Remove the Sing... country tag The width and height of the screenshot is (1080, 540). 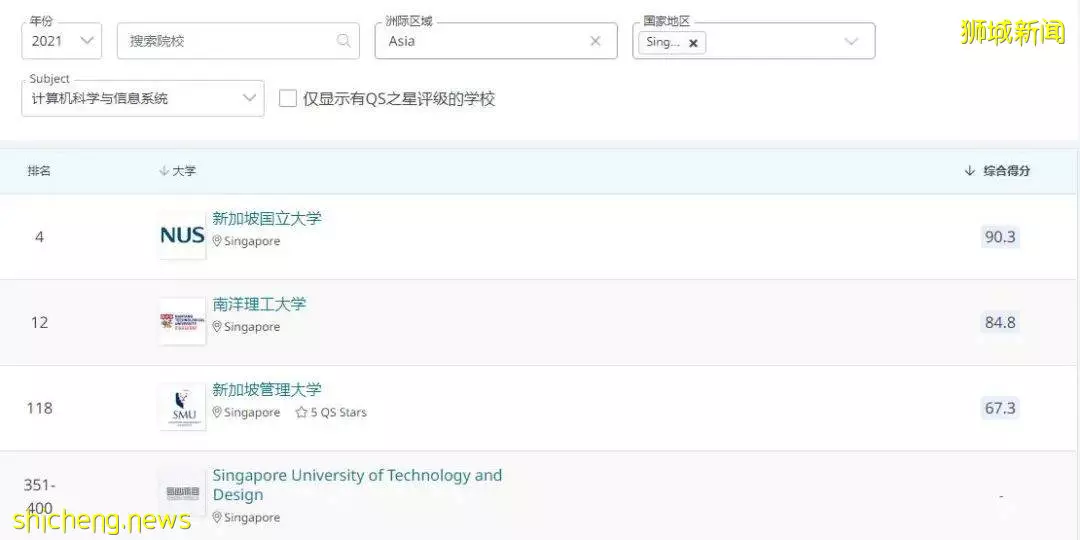tap(694, 43)
